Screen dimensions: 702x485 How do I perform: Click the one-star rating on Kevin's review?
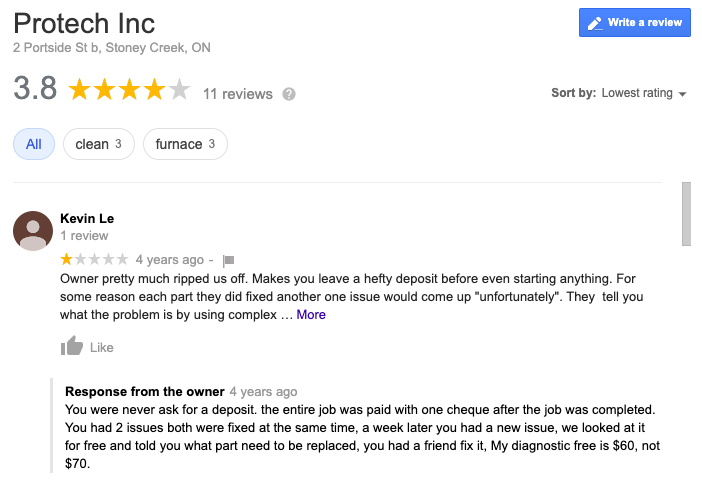tap(67, 260)
